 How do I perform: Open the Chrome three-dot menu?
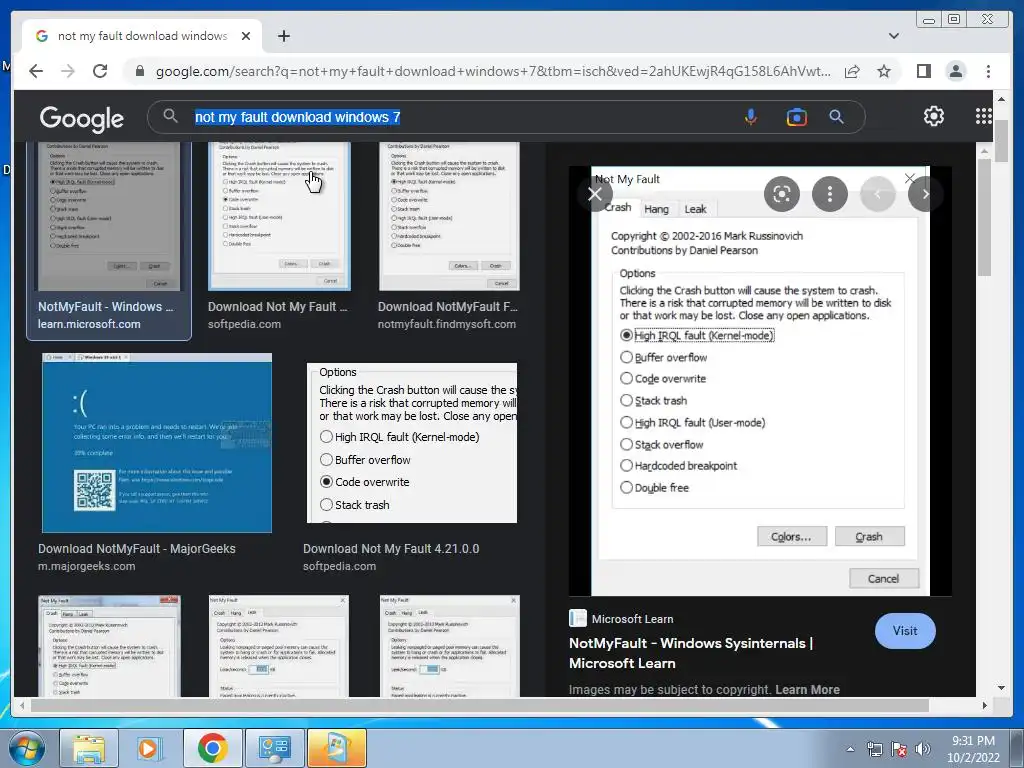point(989,71)
